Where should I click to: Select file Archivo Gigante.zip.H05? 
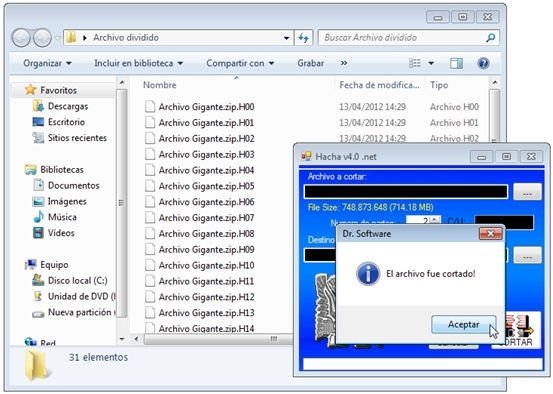pyautogui.click(x=206, y=186)
